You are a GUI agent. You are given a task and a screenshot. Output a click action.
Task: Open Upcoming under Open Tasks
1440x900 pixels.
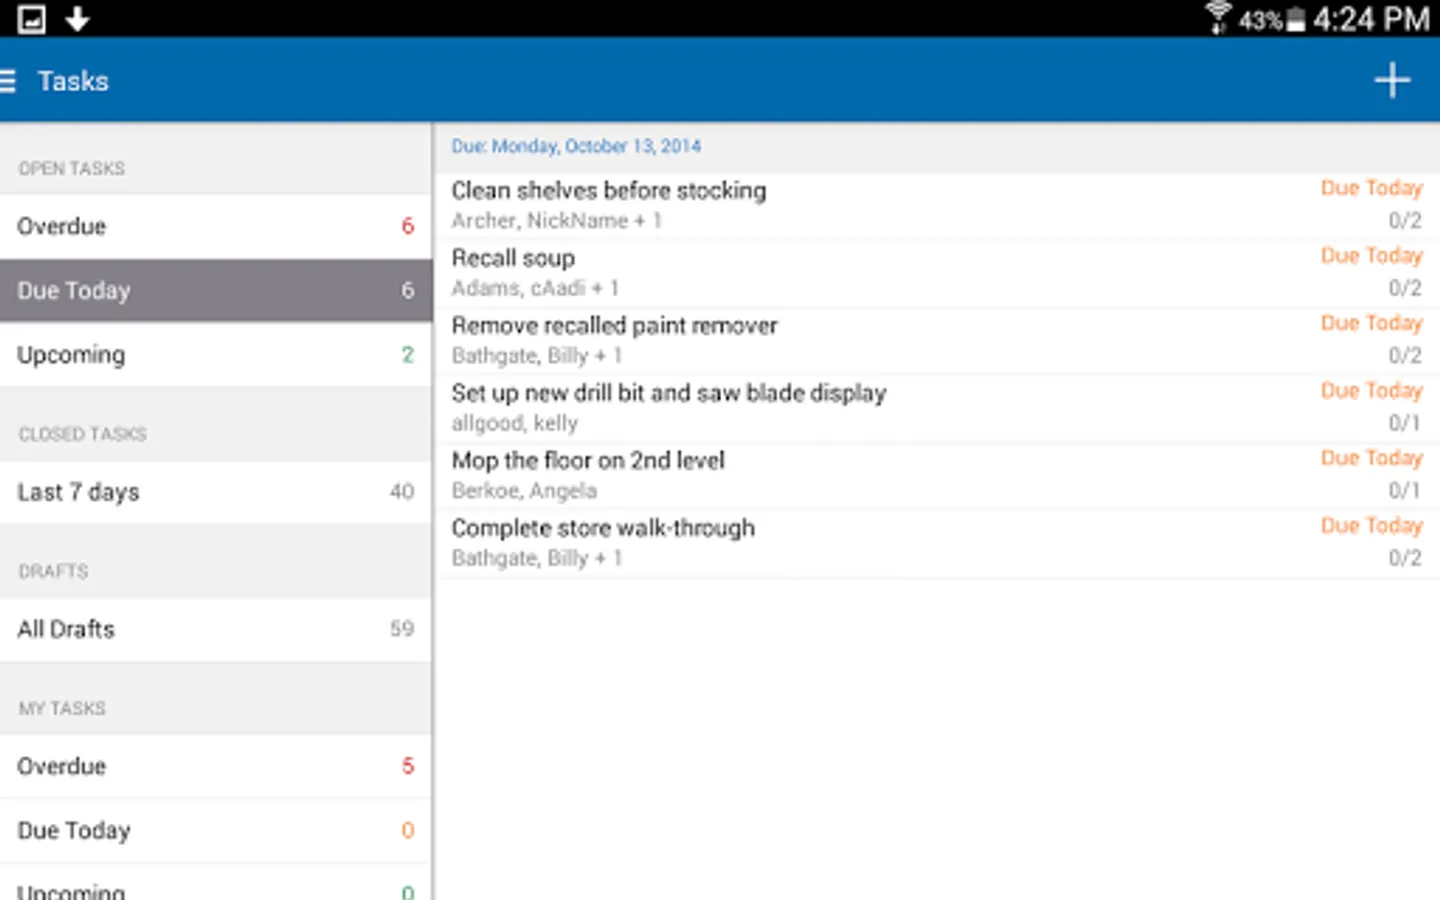216,354
